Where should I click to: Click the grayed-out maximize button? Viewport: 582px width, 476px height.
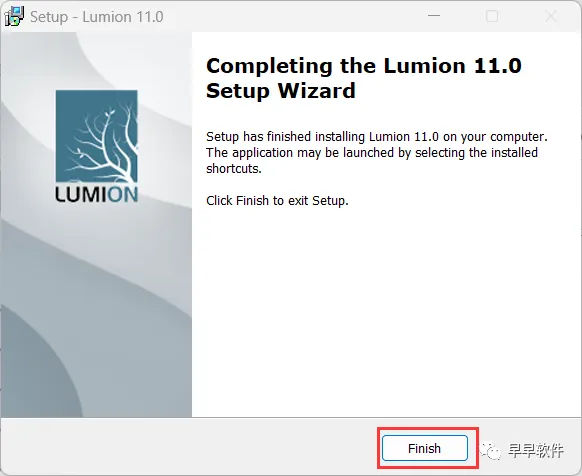(492, 16)
